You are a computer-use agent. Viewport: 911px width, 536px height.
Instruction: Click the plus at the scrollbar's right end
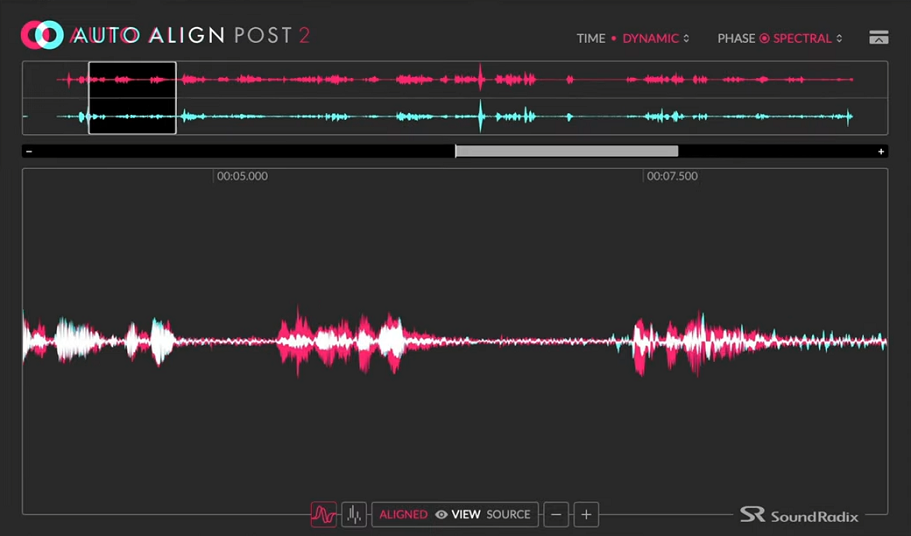(881, 152)
